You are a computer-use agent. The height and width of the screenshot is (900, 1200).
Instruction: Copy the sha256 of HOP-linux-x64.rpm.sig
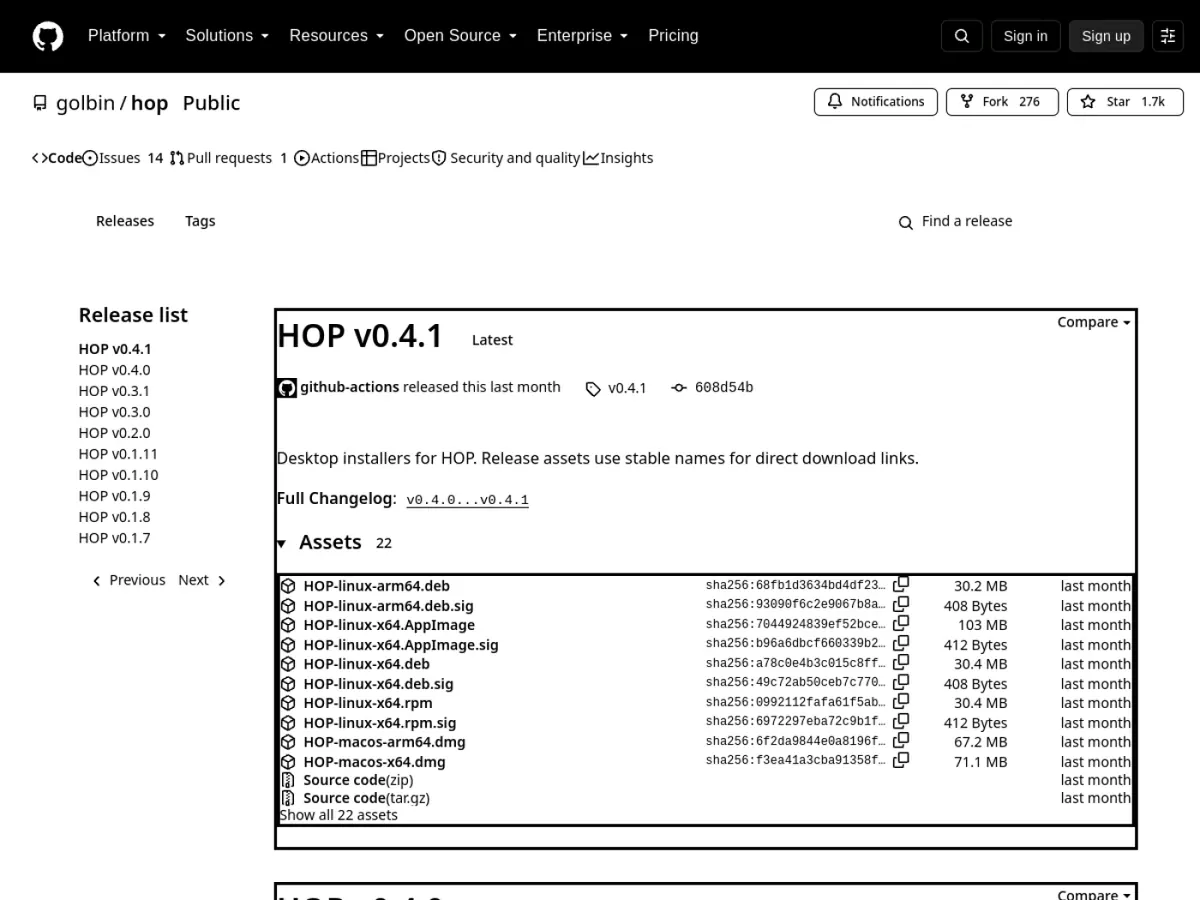tap(901, 721)
